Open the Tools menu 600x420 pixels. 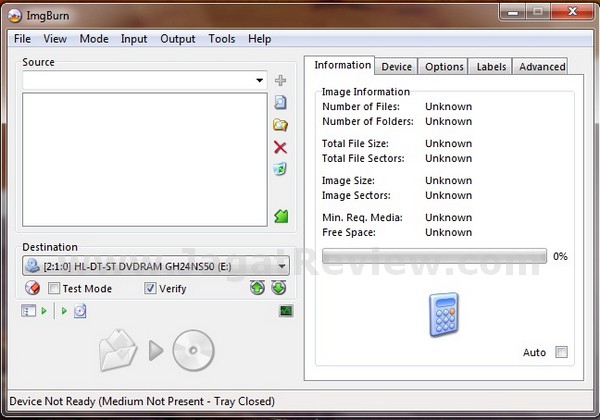[x=221, y=39]
